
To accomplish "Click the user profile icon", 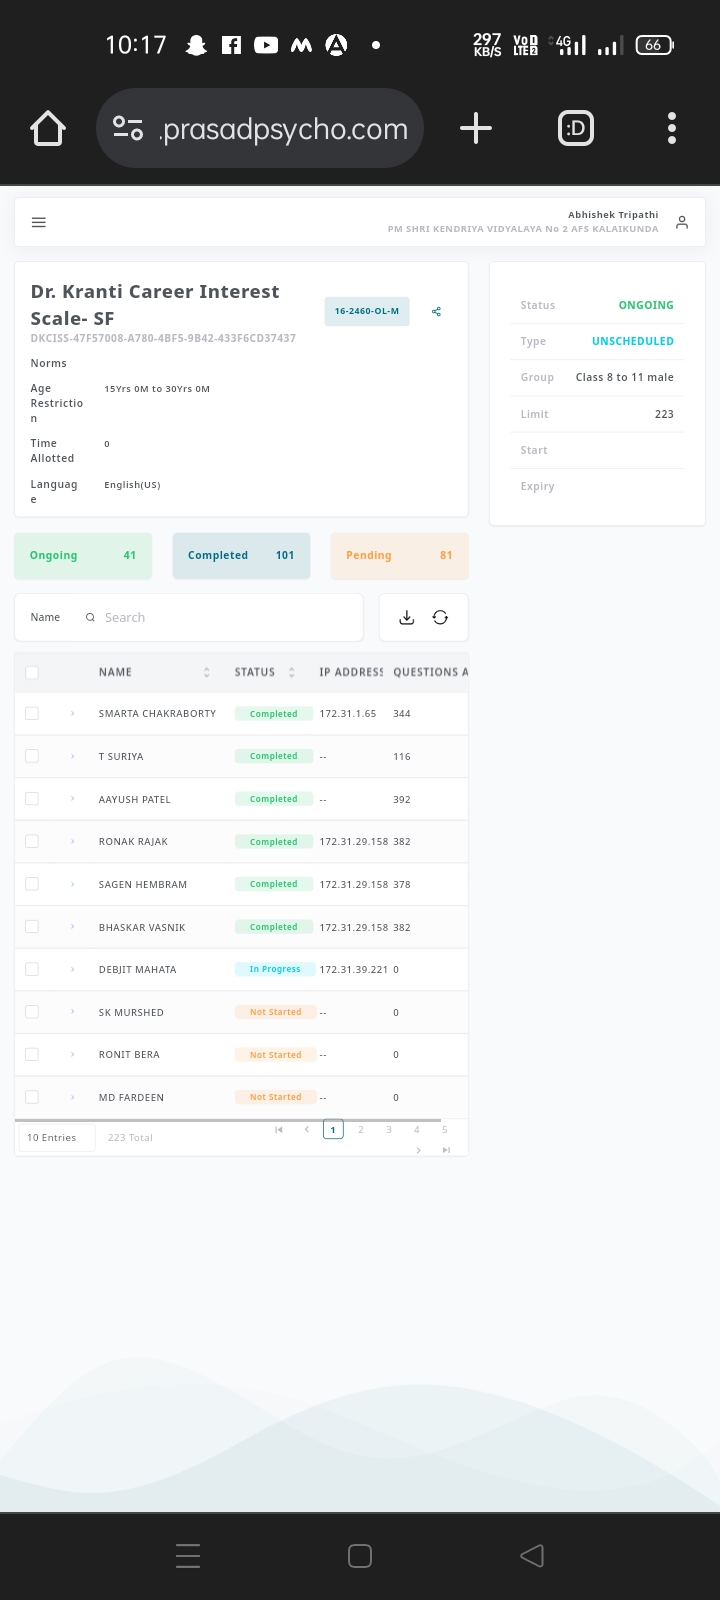I will point(682,222).
